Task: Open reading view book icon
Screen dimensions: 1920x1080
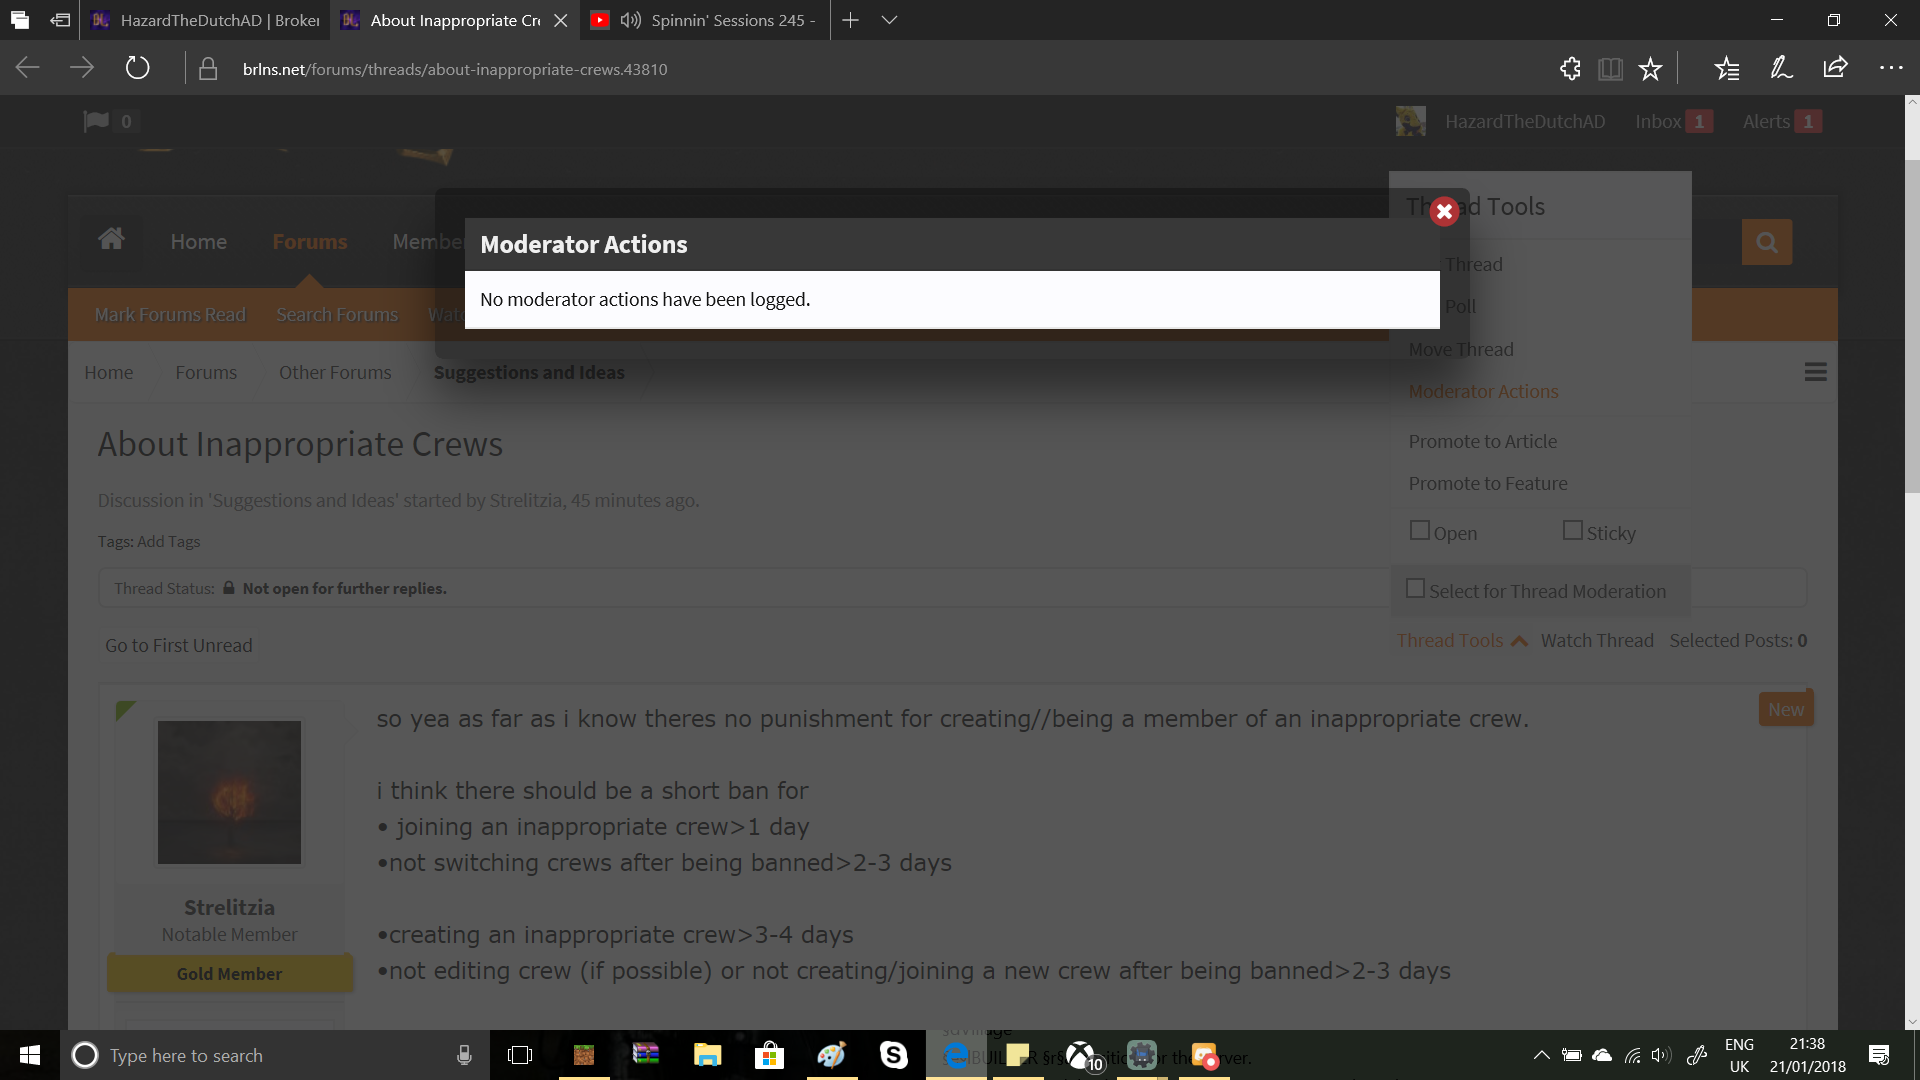Action: click(1610, 69)
